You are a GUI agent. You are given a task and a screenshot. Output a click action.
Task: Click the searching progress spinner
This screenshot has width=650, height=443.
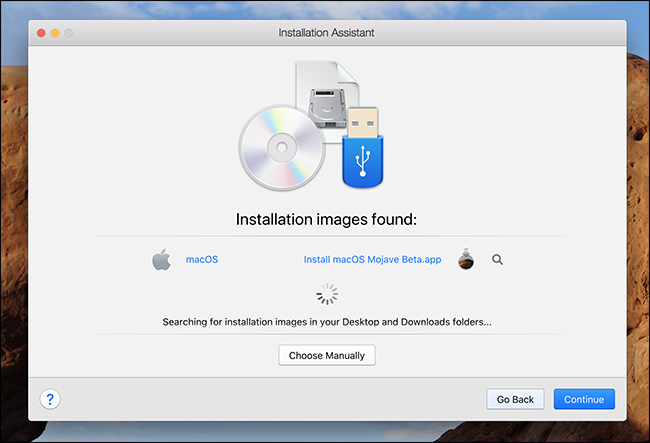327,294
